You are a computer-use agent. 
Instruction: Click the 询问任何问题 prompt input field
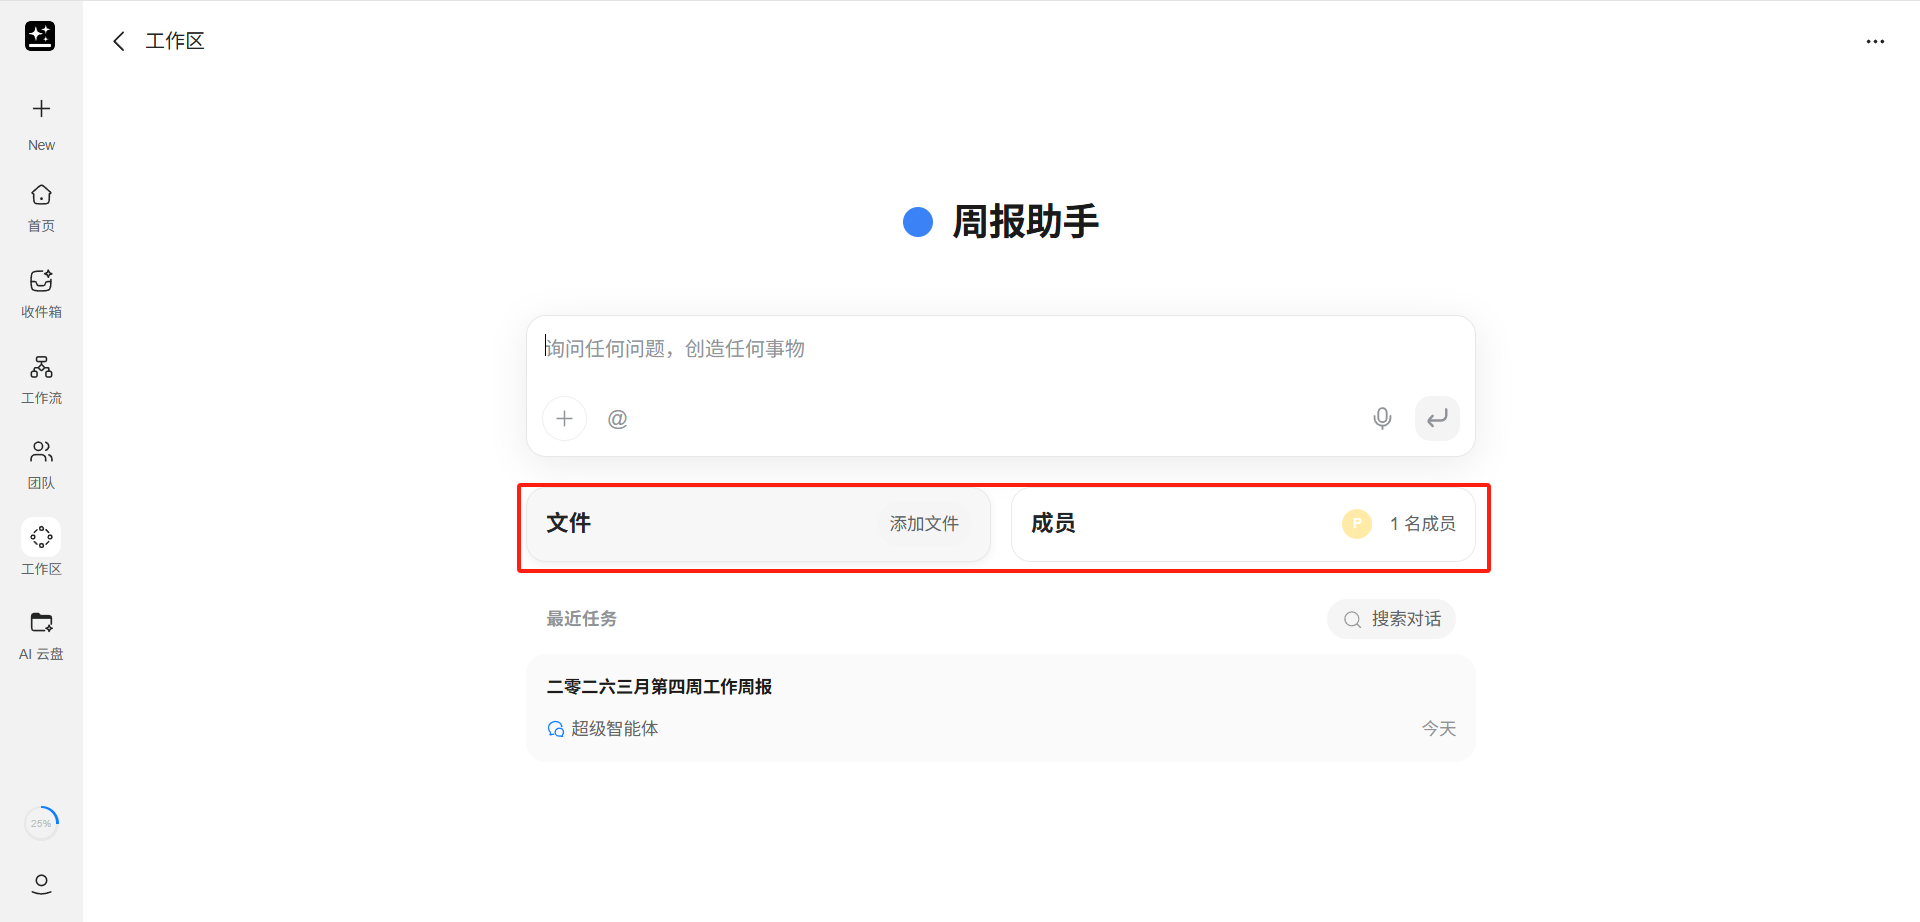pyautogui.click(x=1000, y=349)
